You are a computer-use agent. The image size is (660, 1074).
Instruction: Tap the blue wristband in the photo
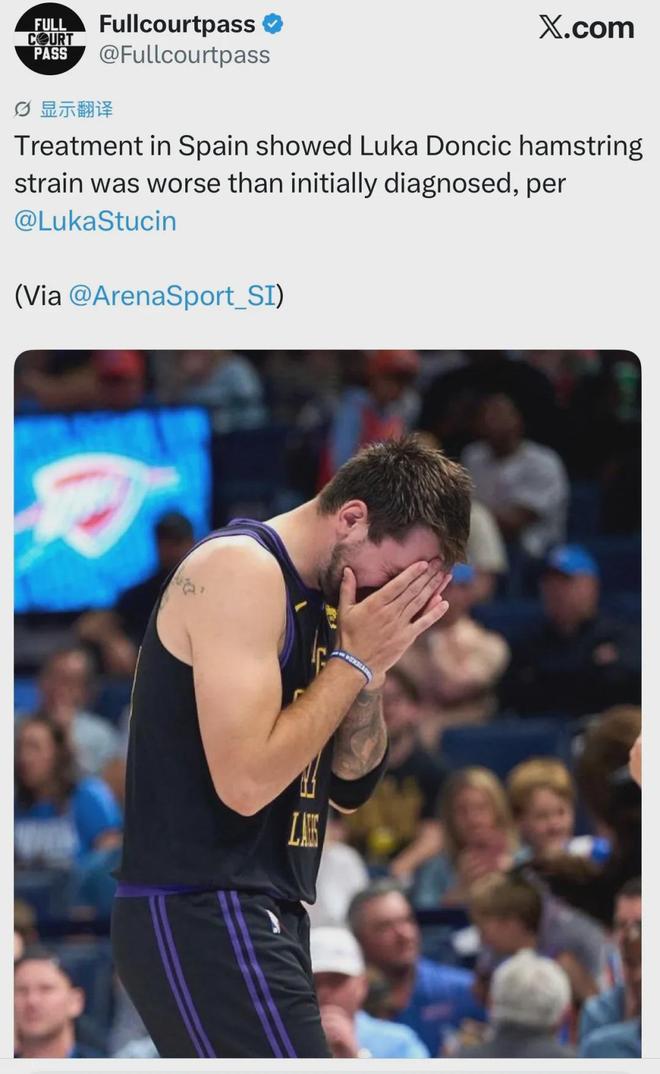[x=352, y=664]
